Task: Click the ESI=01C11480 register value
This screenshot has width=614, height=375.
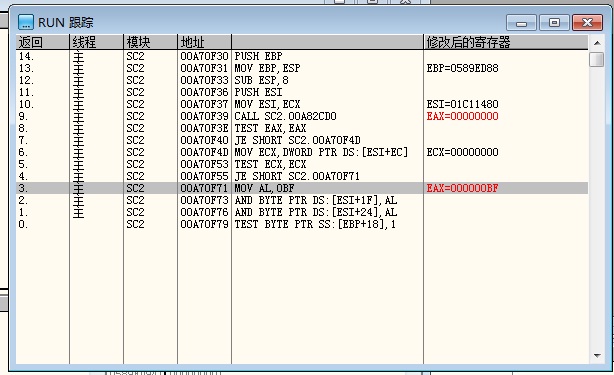Action: (x=462, y=104)
